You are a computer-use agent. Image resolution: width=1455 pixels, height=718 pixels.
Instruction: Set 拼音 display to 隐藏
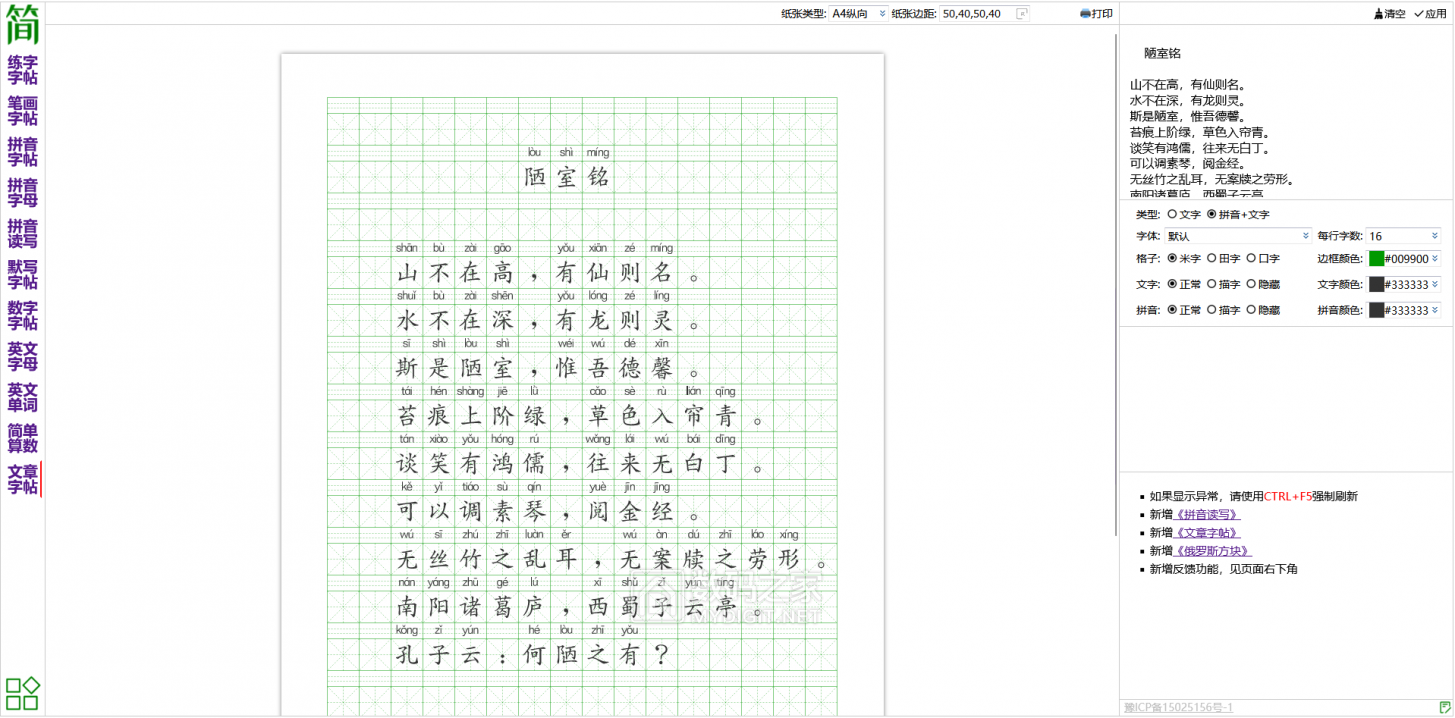pos(1252,310)
